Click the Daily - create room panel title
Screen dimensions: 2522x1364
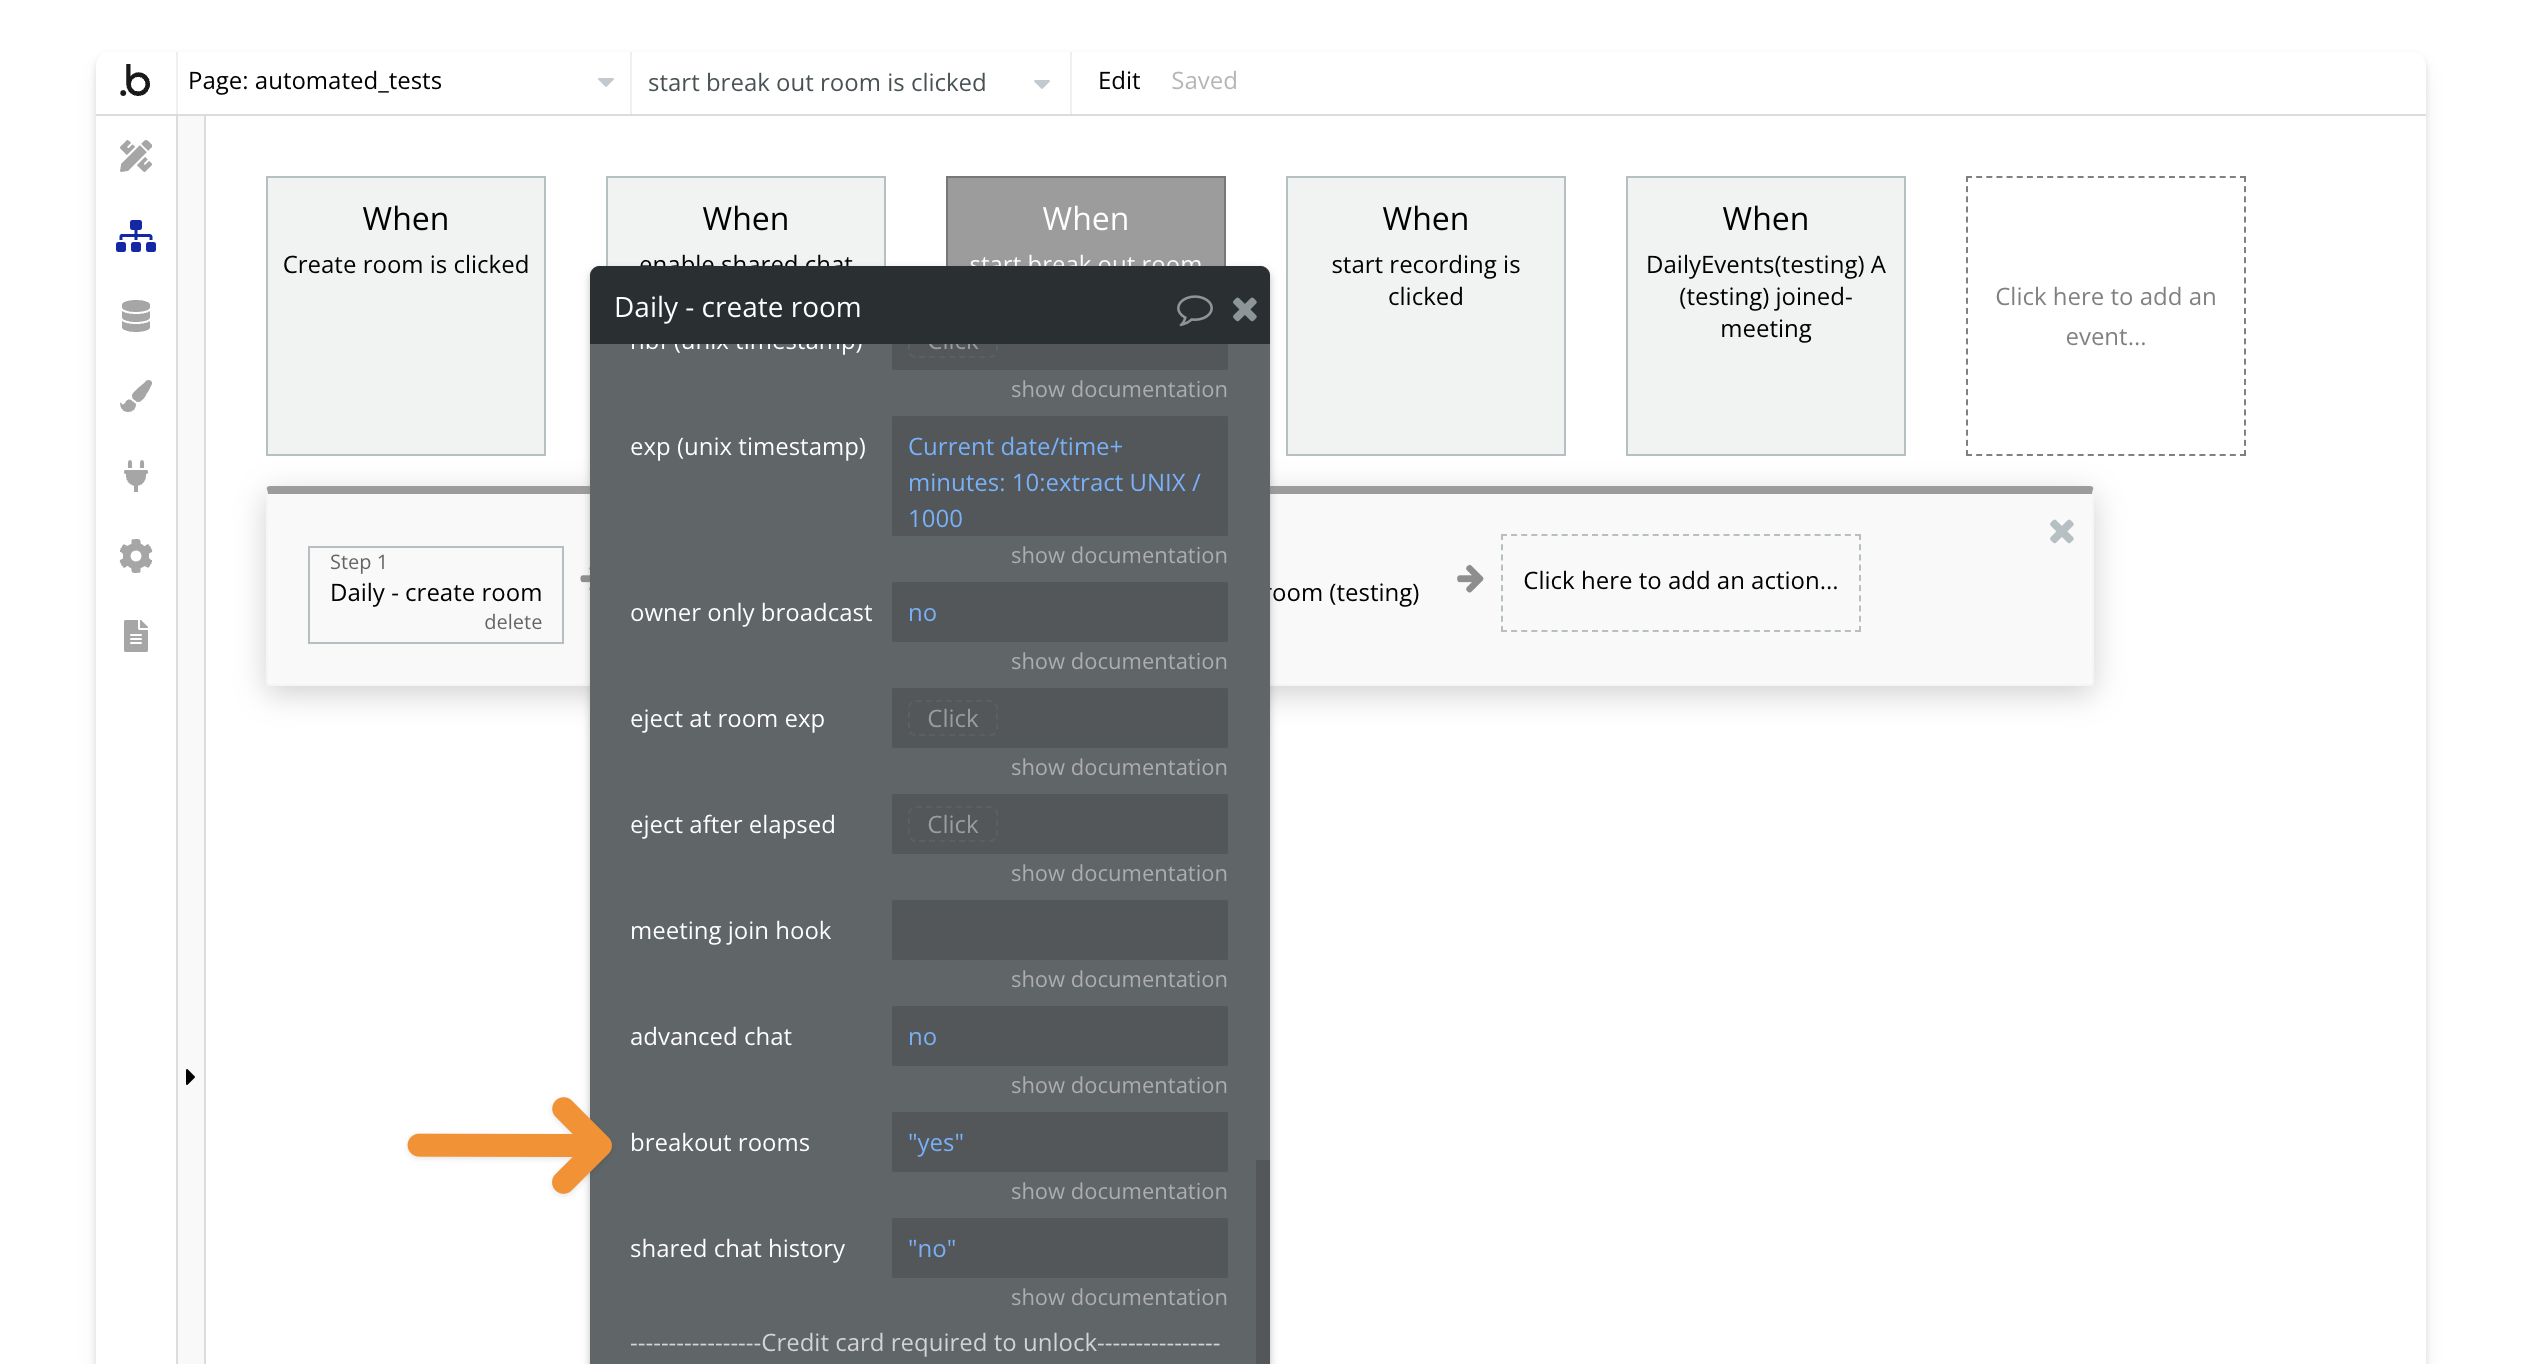[737, 308]
